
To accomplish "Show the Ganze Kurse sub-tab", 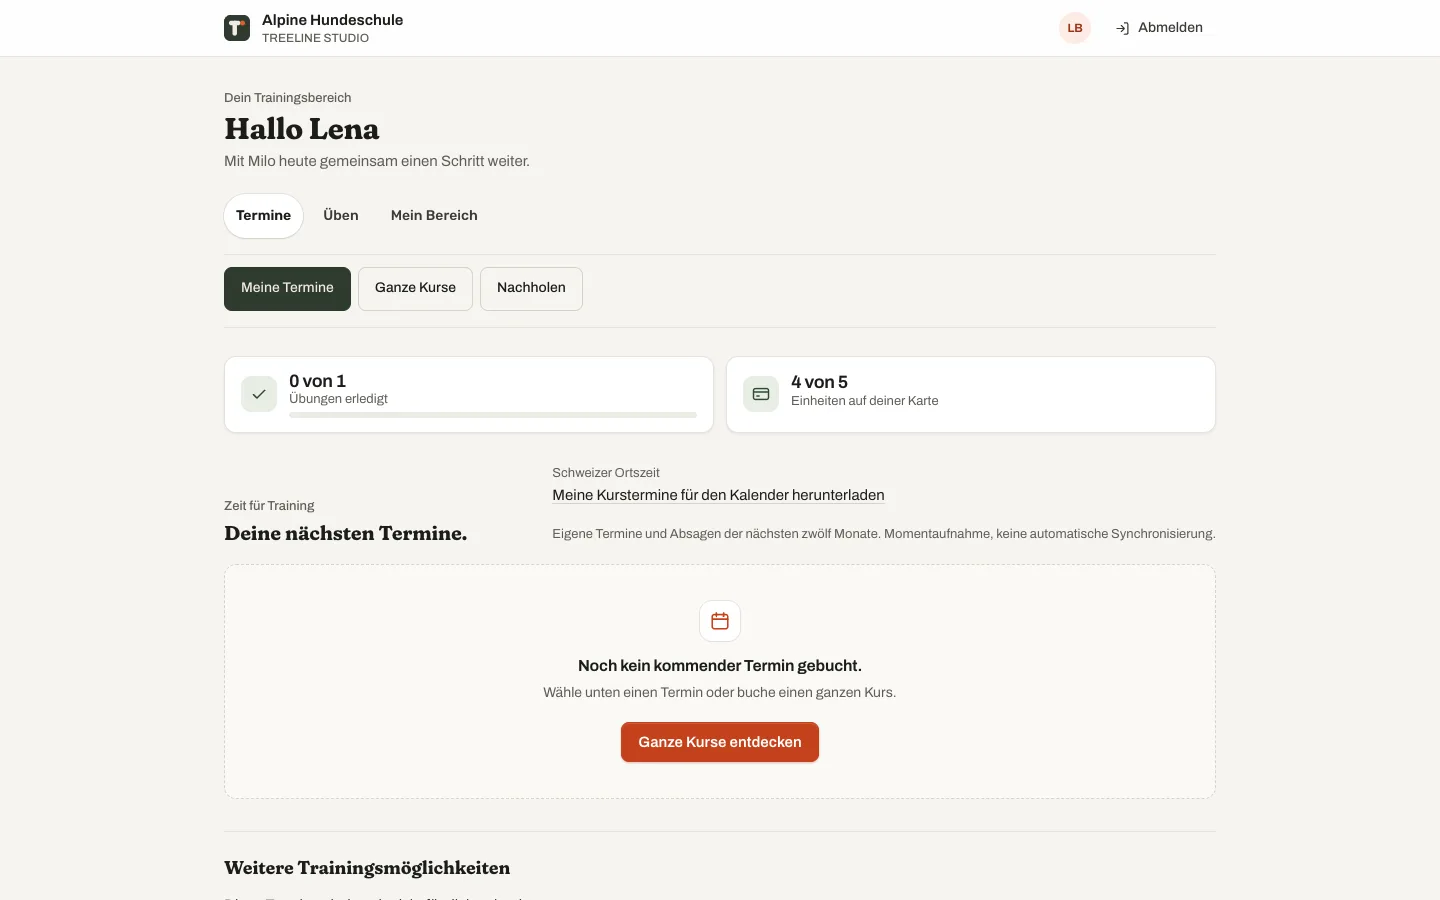I will [x=415, y=289].
